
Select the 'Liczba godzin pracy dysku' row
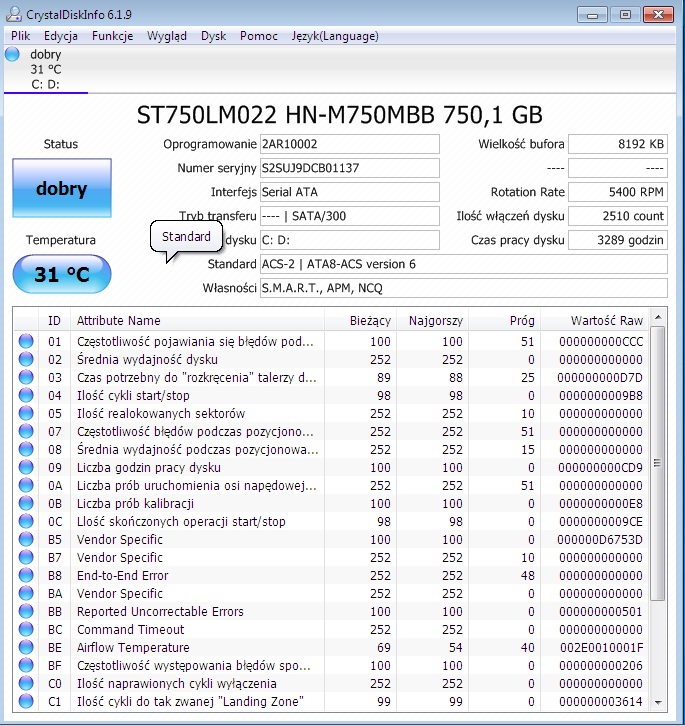pyautogui.click(x=331, y=467)
